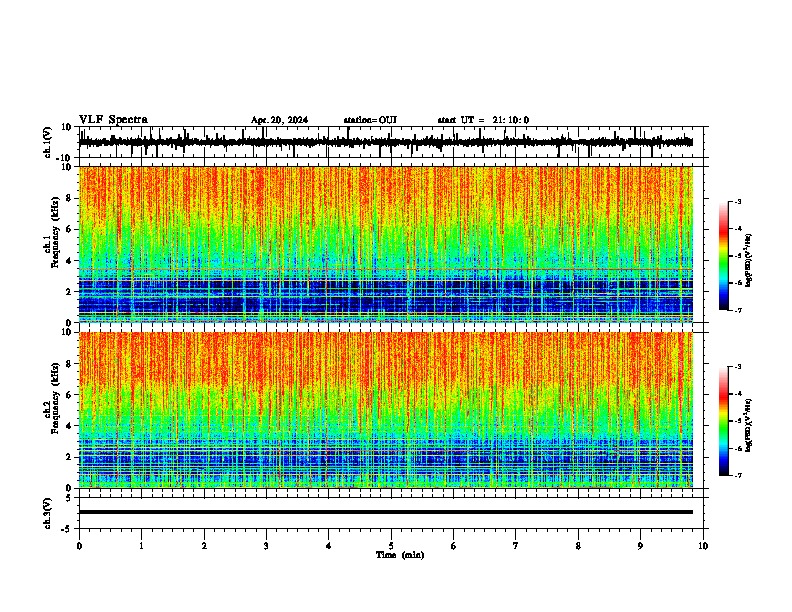This screenshot has height=612, width=792.
Task: Select the "start UT = 21:10: 0" text
Action: pos(483,120)
